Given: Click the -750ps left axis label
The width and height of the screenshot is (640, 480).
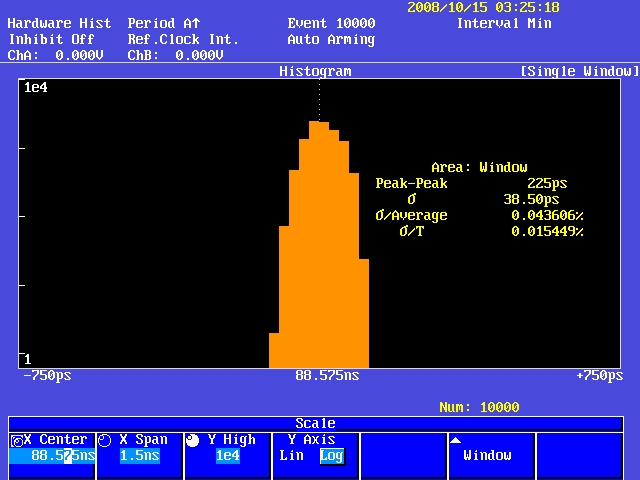Looking at the screenshot, I should (x=47, y=376).
